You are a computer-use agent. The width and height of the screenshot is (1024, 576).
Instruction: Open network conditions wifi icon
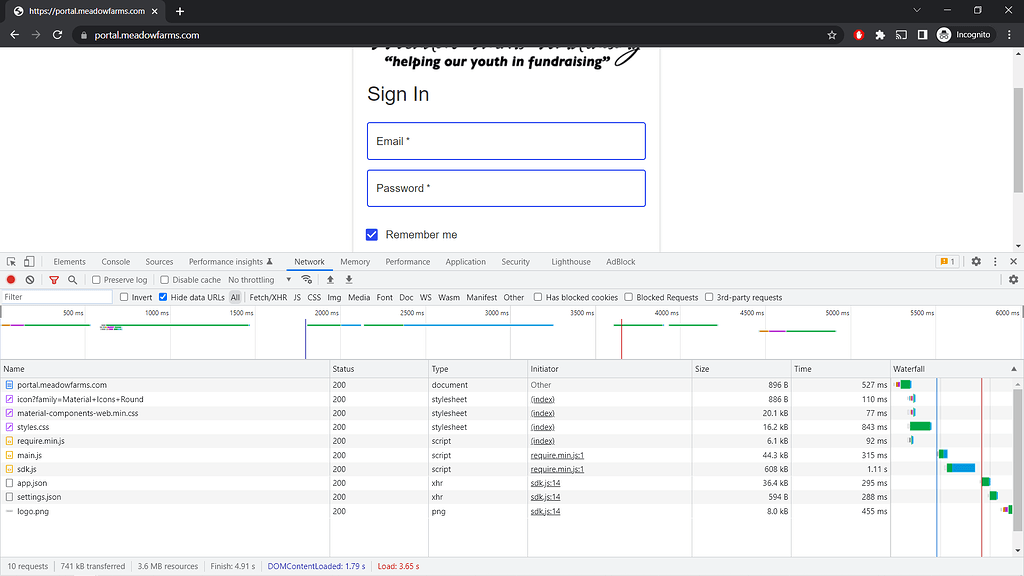pyautogui.click(x=306, y=280)
